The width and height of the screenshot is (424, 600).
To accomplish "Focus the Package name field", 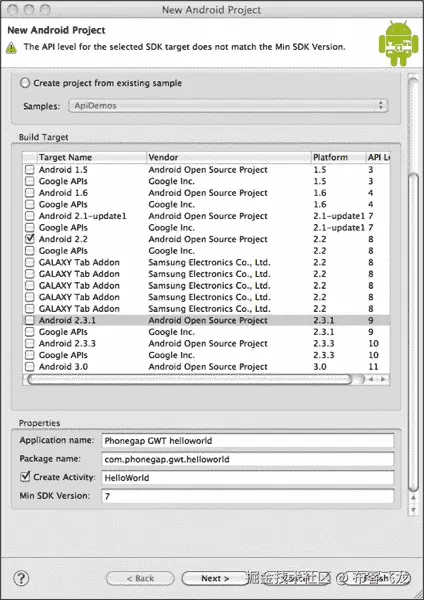I will point(248,459).
